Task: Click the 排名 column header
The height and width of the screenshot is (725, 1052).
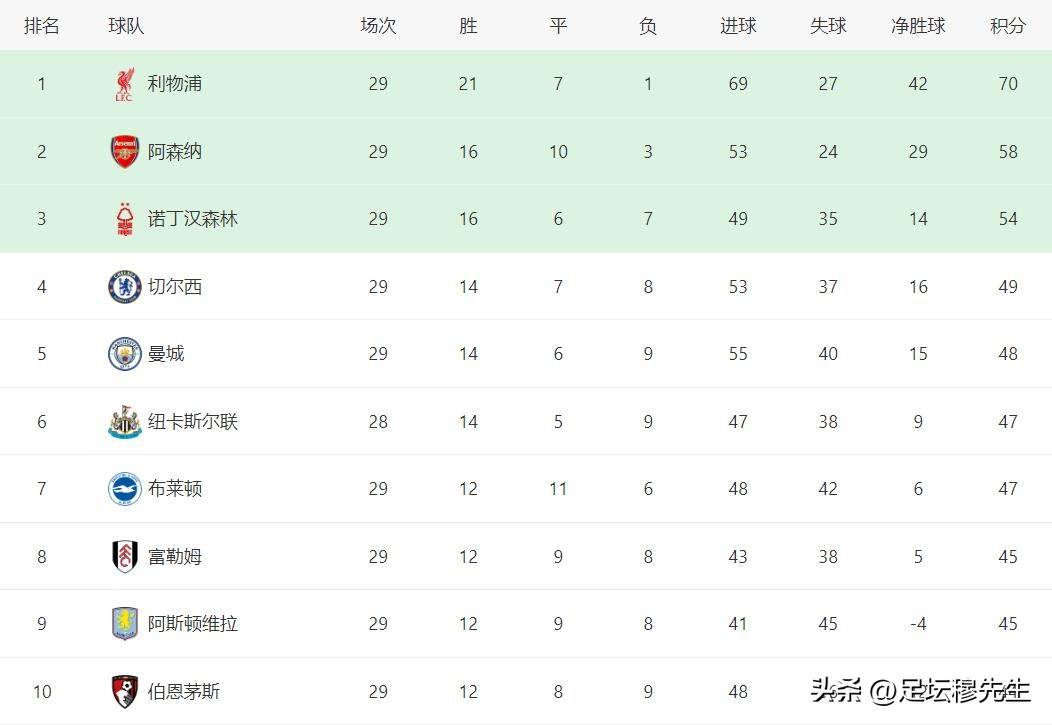Action: (42, 26)
